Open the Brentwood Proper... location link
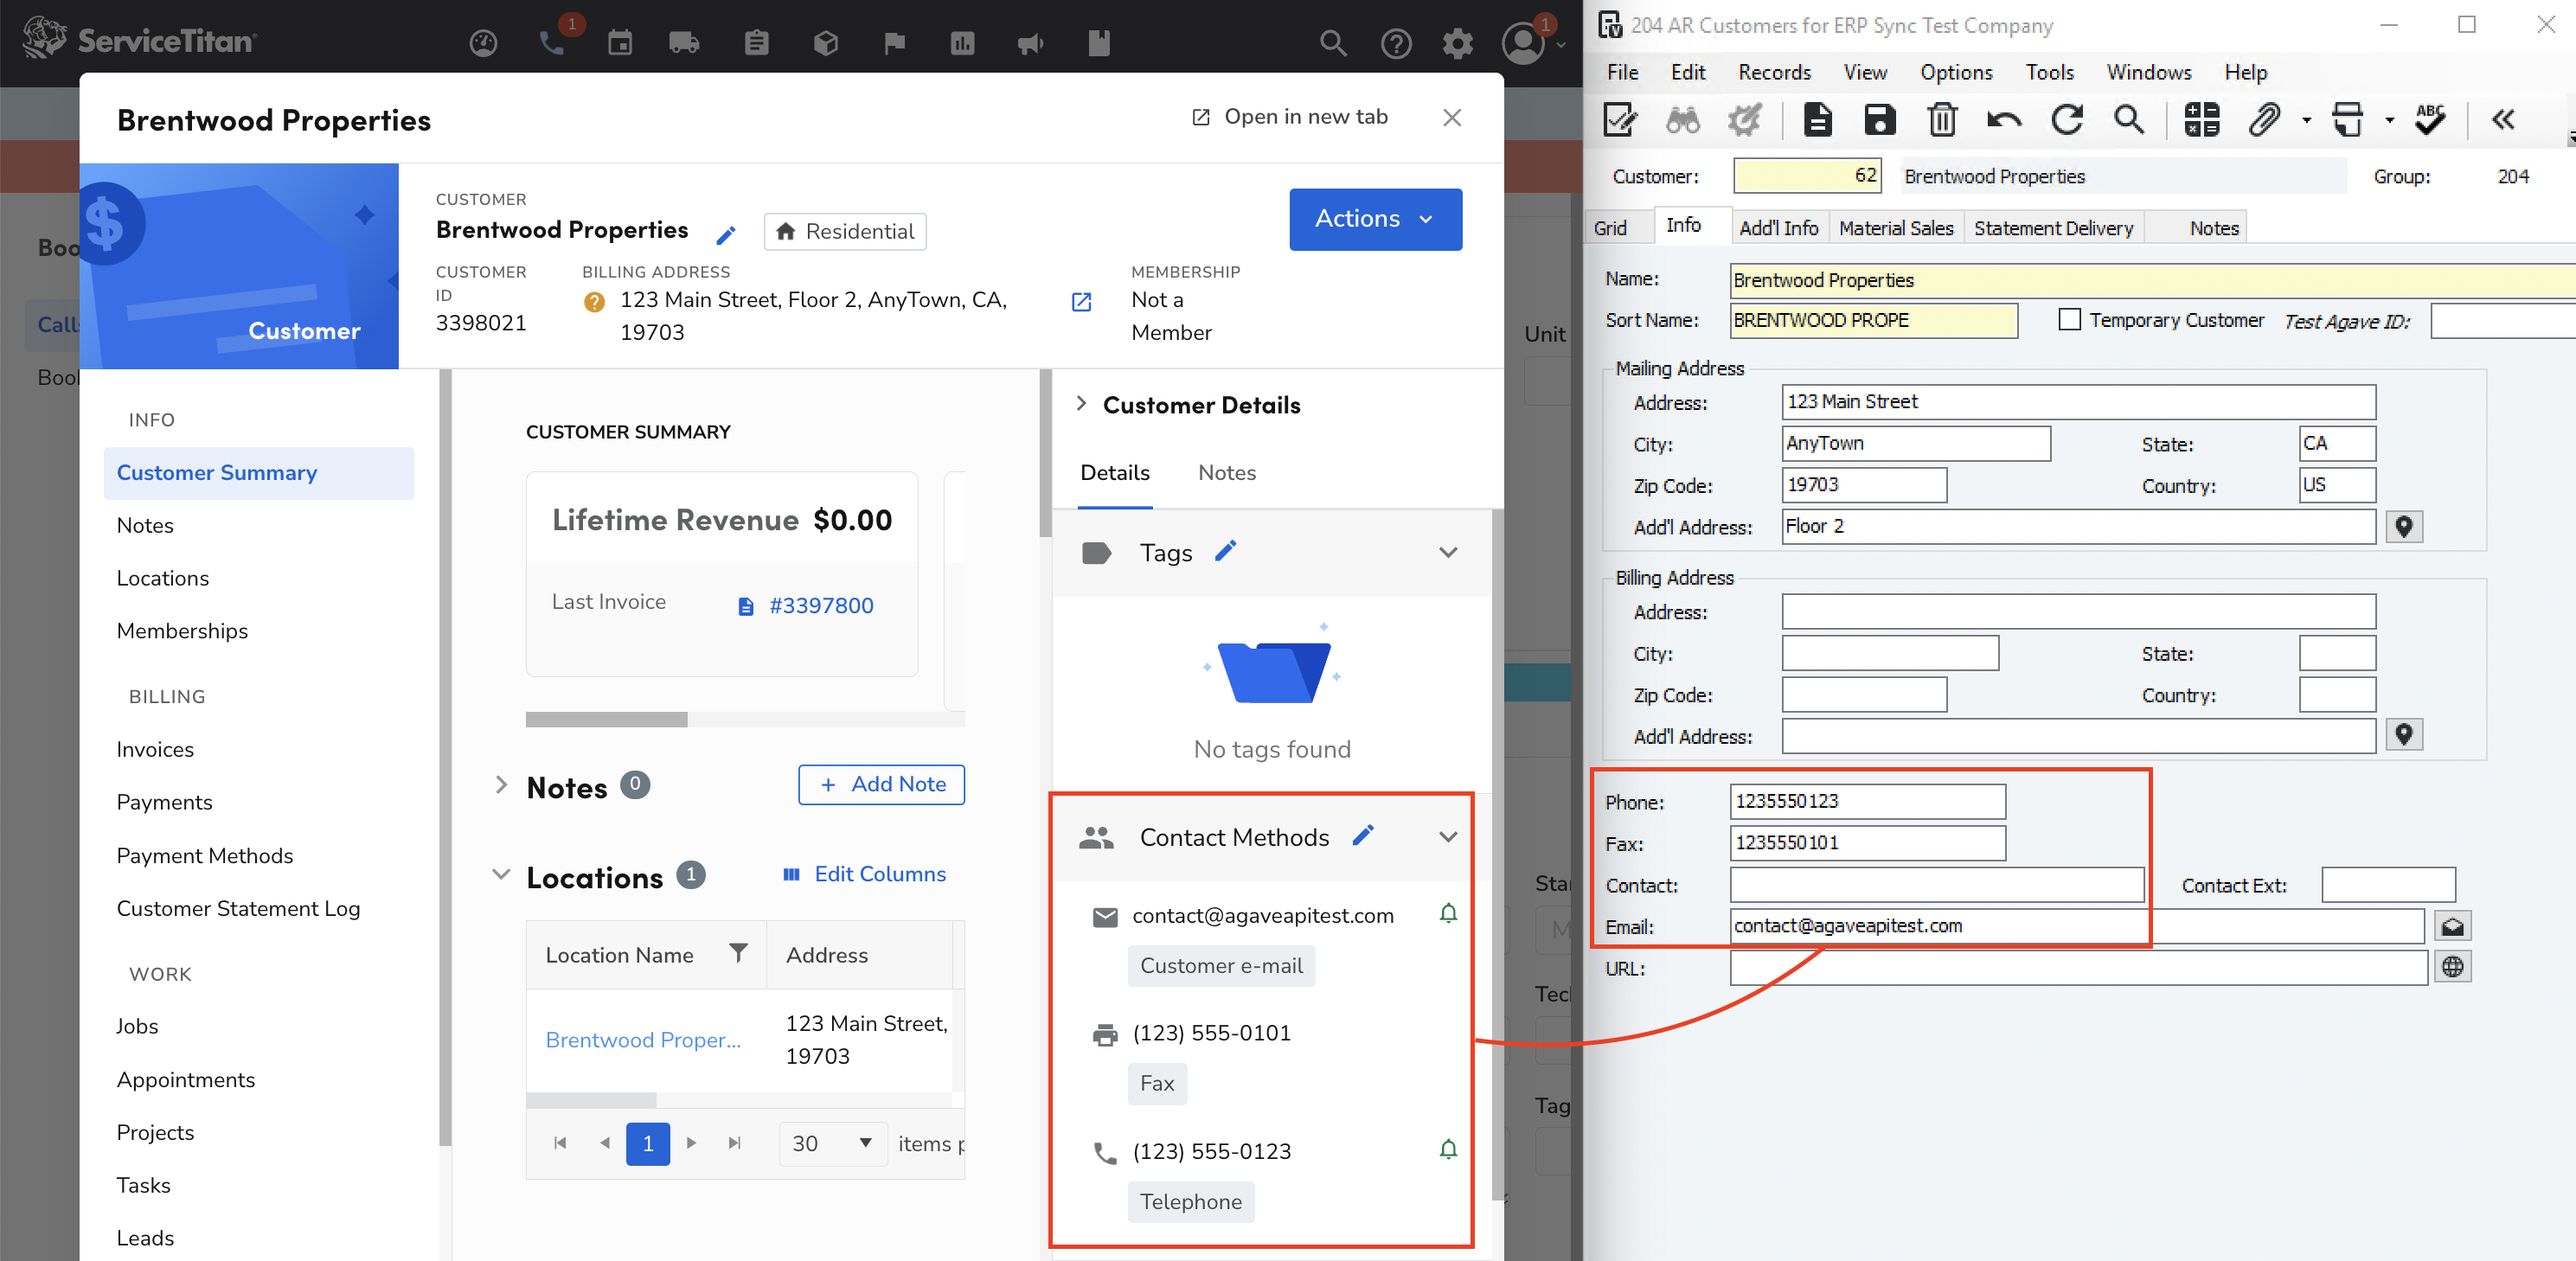This screenshot has width=2576, height=1261. click(643, 1040)
